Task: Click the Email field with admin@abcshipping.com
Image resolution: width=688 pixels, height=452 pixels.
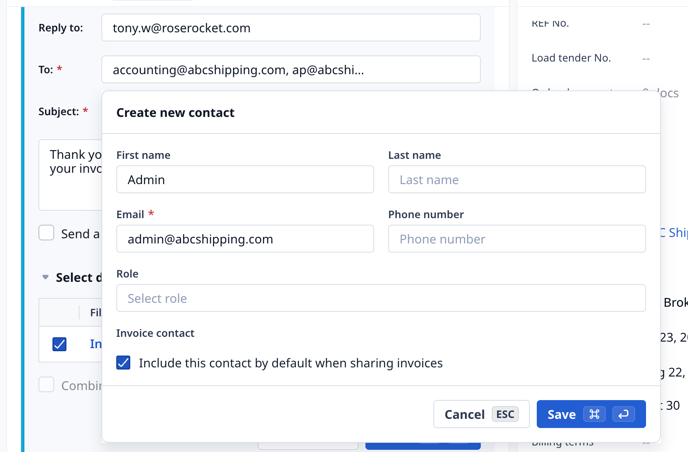Action: 245,239
